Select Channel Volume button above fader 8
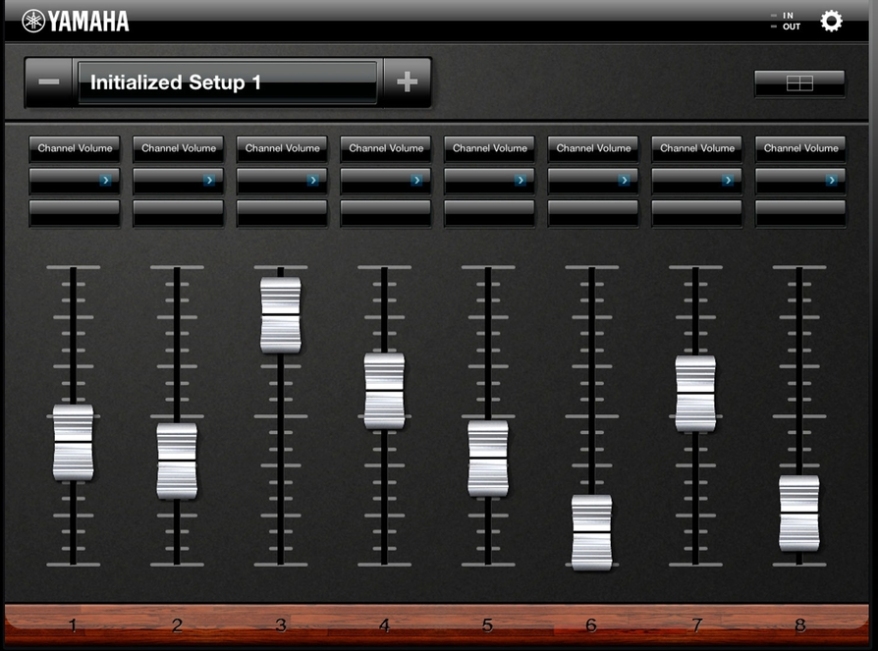This screenshot has height=651, width=878. click(x=801, y=148)
